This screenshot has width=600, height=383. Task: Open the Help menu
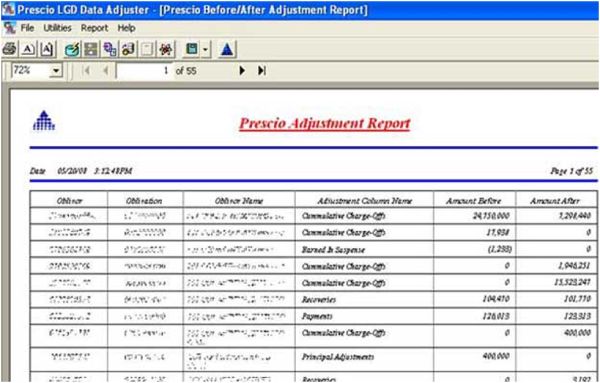126,28
